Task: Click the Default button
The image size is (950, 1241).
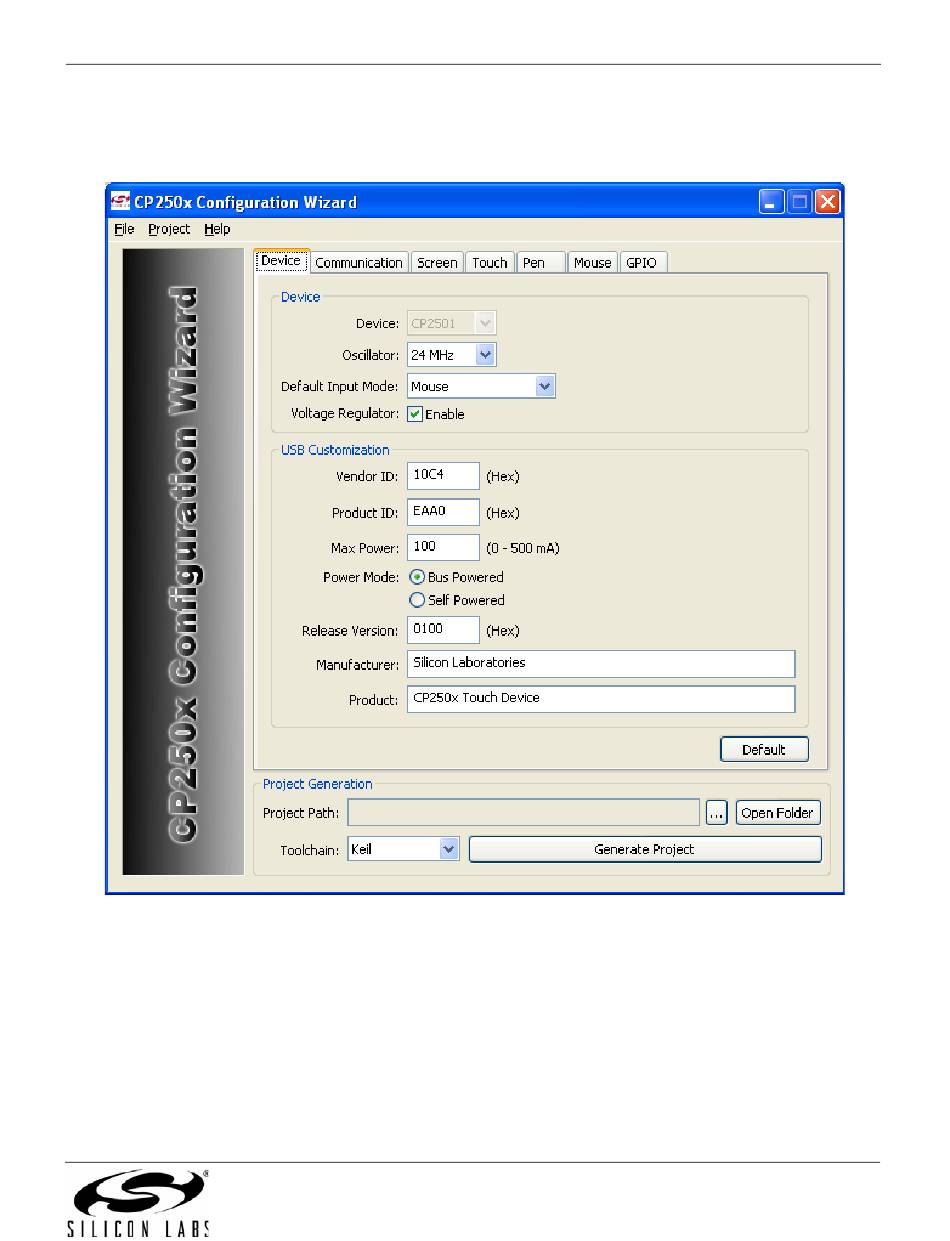Action: pyautogui.click(x=764, y=750)
